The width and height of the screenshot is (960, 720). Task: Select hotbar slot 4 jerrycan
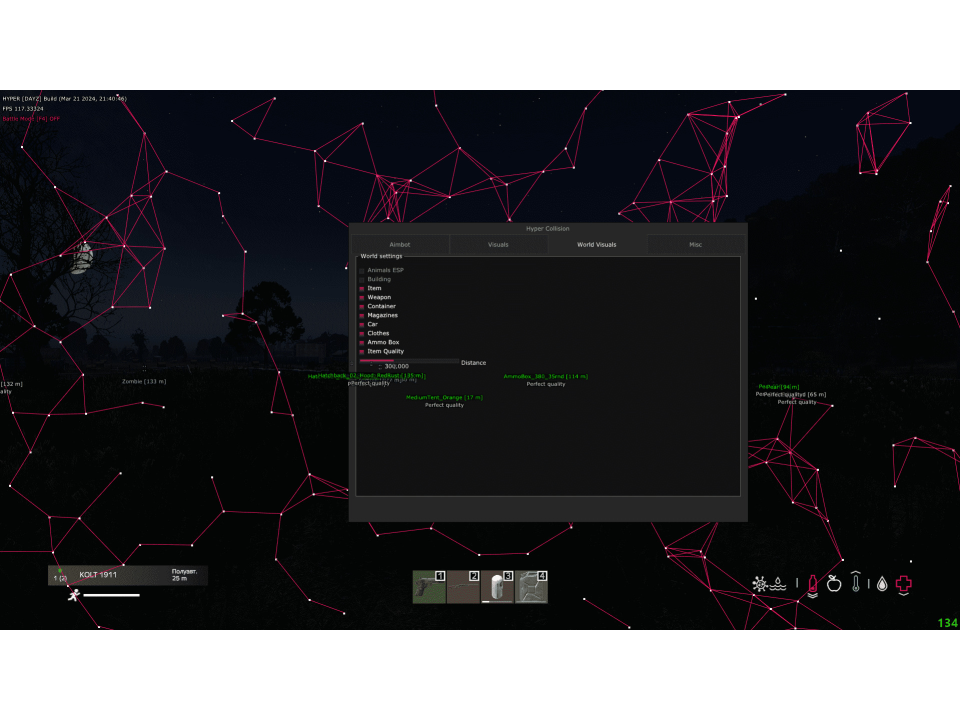[x=531, y=587]
